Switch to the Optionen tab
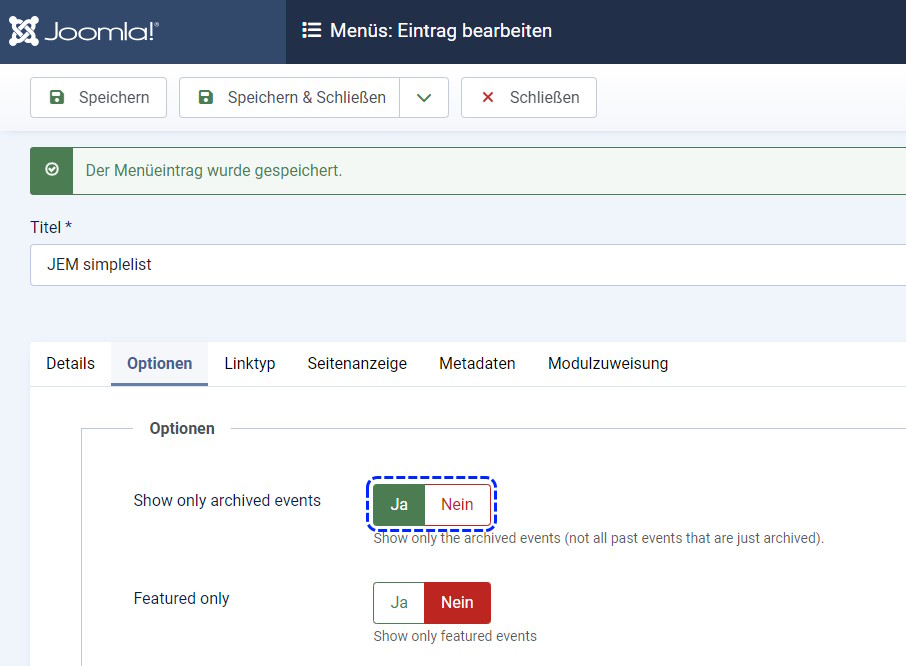Screen dimensions: 906x666 (159, 364)
